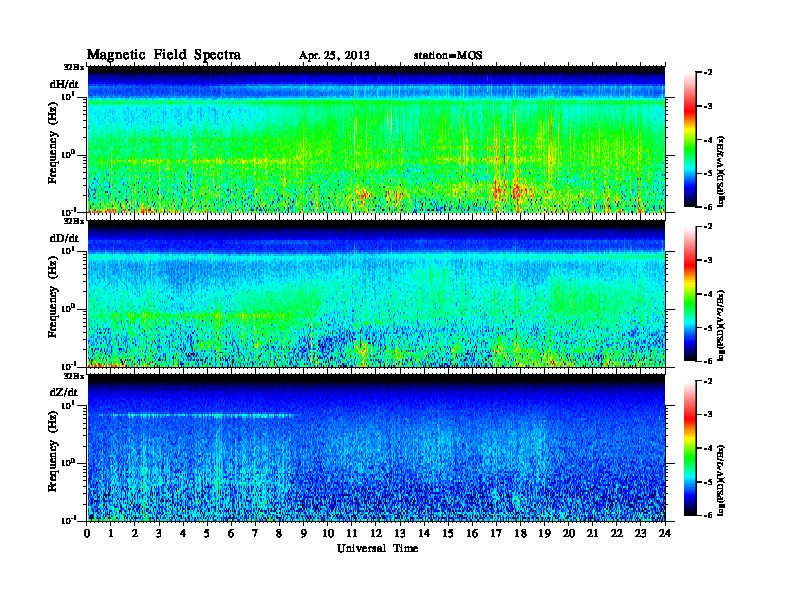Click the 'station=MOS' label

(x=448, y=56)
